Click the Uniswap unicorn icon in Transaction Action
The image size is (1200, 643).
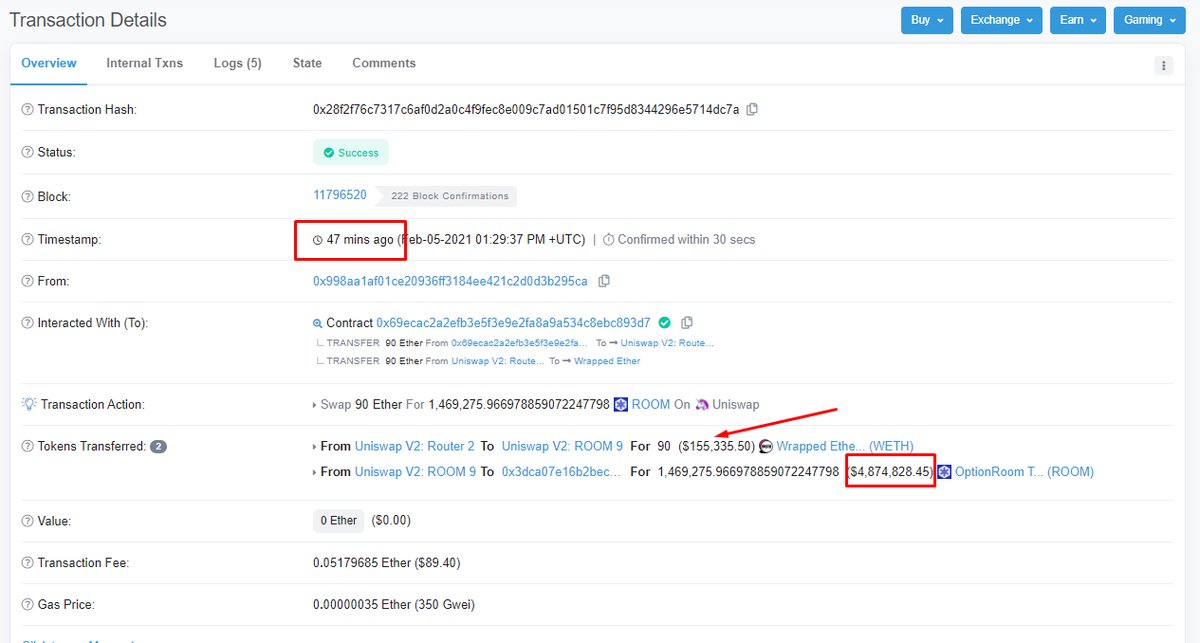(702, 404)
